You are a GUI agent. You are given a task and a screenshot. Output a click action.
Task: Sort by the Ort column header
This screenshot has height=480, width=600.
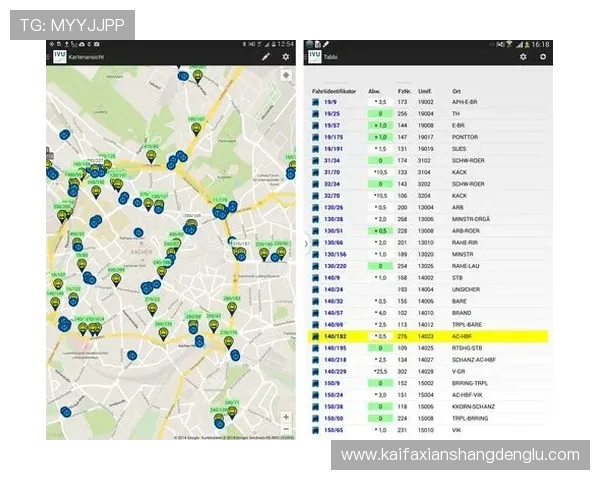click(x=456, y=91)
